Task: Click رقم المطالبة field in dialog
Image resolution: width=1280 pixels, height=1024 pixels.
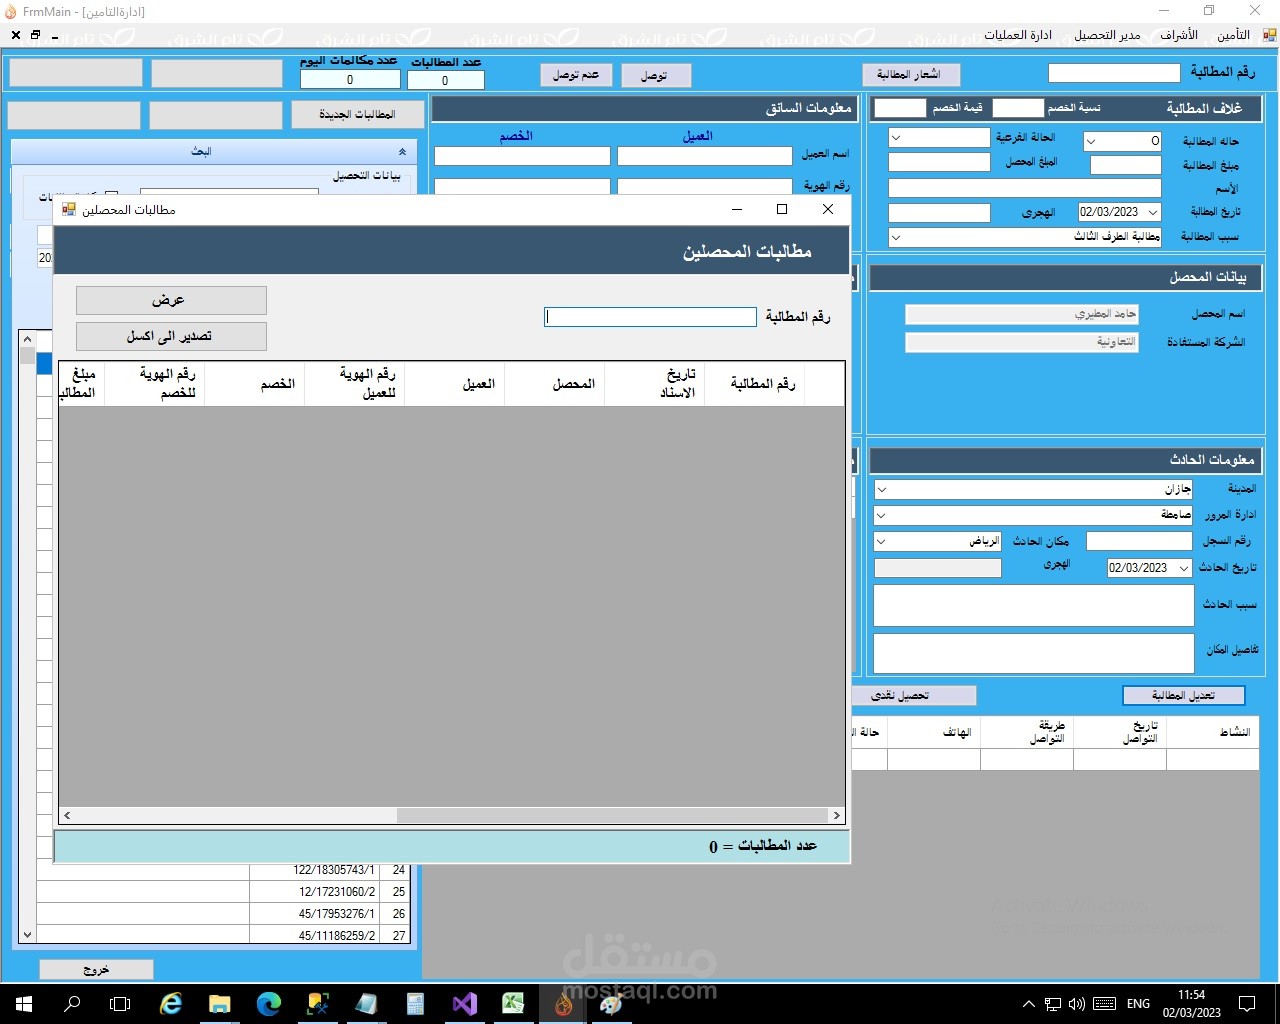Action: 650,317
